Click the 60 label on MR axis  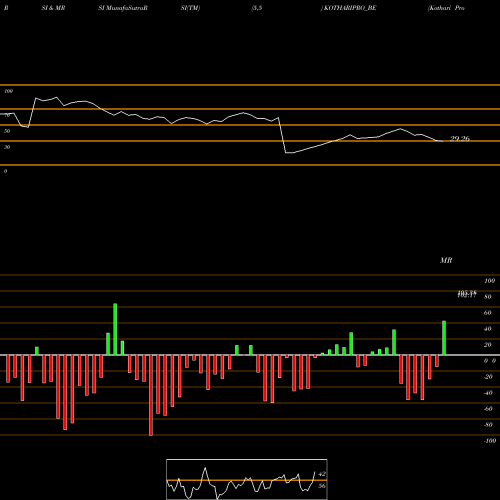click(487, 313)
